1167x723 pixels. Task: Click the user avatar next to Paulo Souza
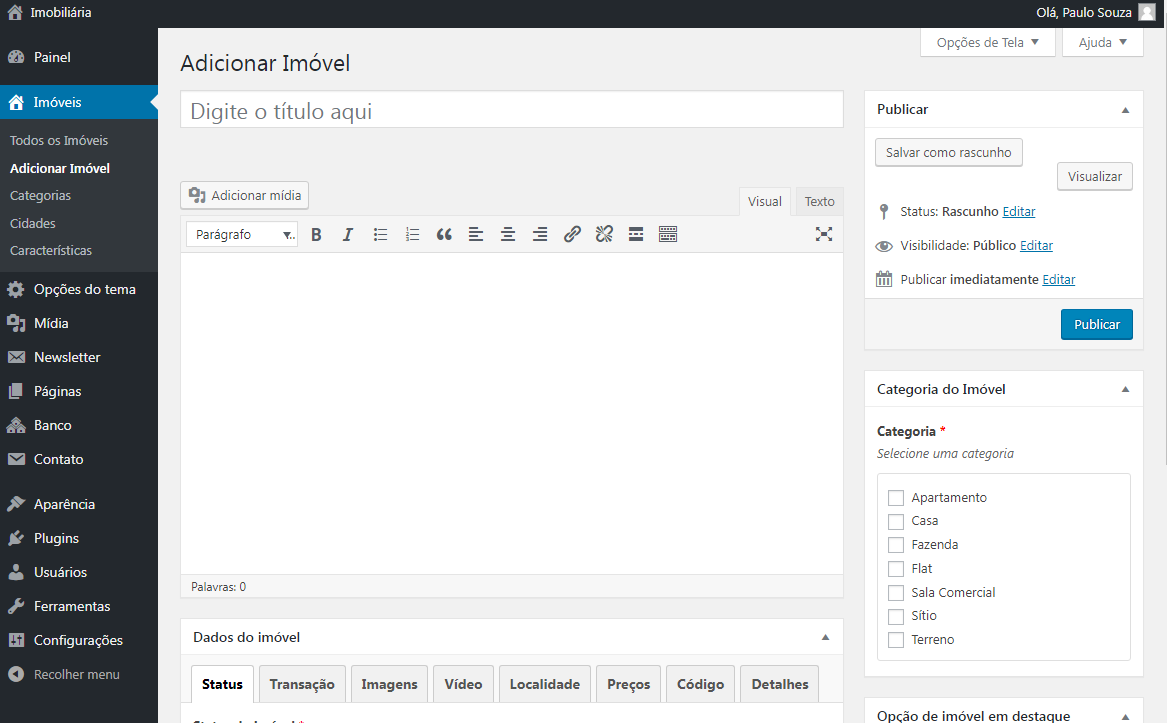pyautogui.click(x=1147, y=13)
